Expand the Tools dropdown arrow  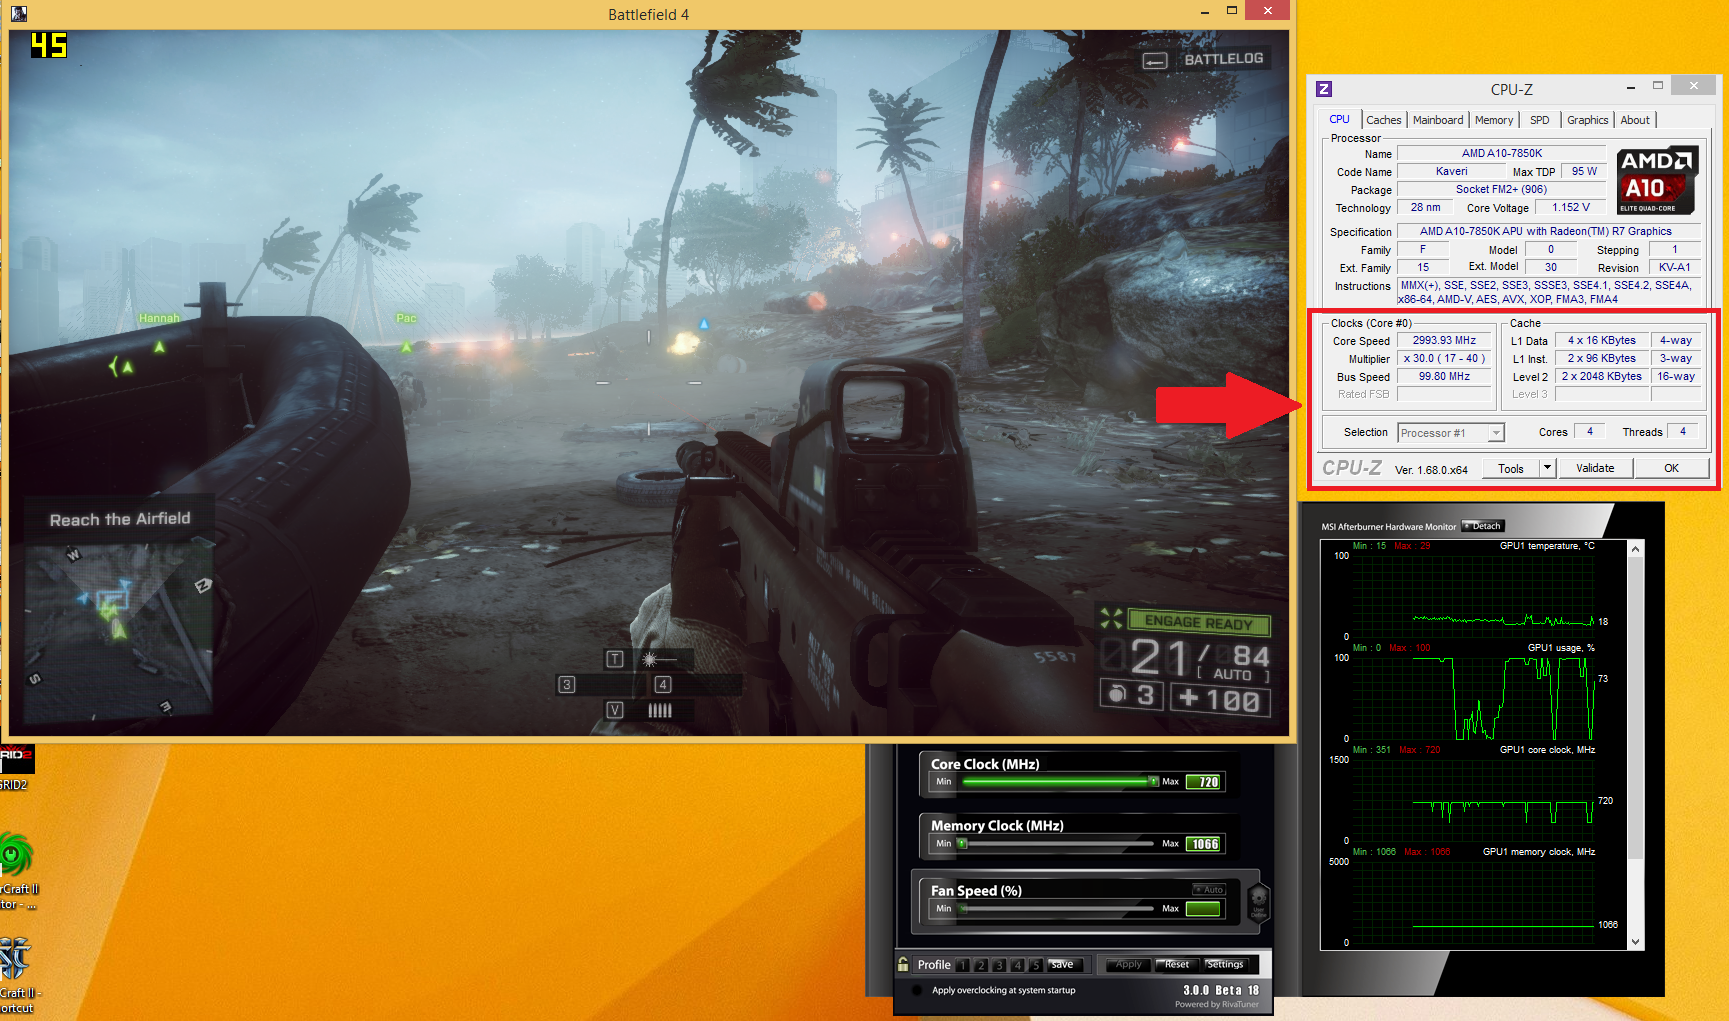(1547, 468)
